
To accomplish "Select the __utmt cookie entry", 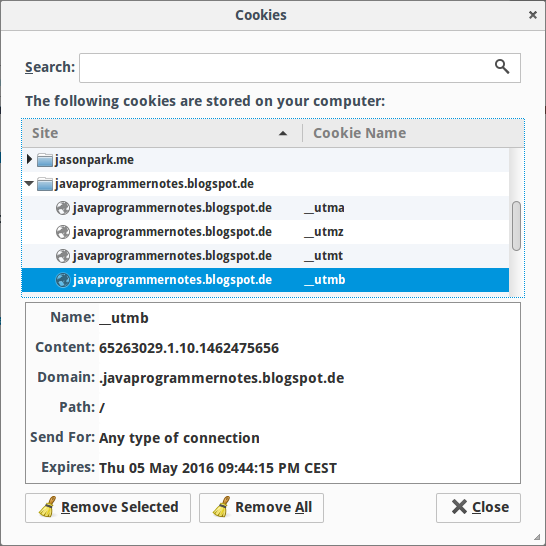I will [265, 256].
